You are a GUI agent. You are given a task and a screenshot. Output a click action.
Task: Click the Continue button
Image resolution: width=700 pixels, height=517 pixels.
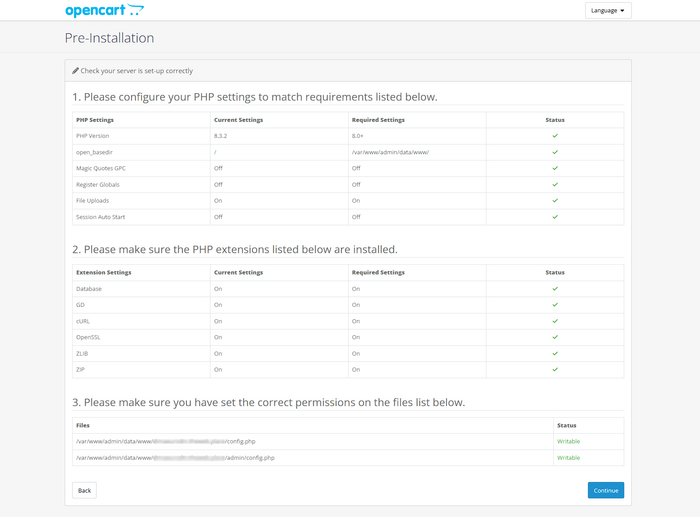pos(605,490)
